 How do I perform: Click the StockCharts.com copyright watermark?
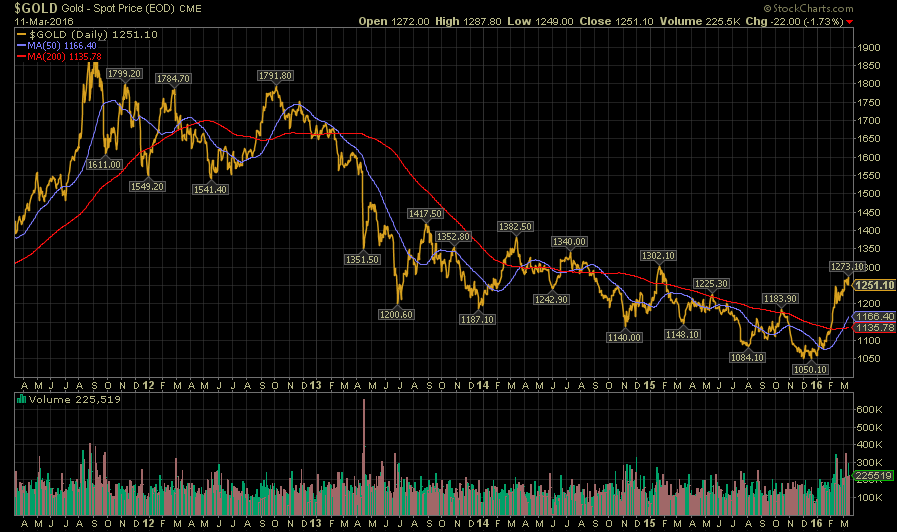click(x=808, y=9)
